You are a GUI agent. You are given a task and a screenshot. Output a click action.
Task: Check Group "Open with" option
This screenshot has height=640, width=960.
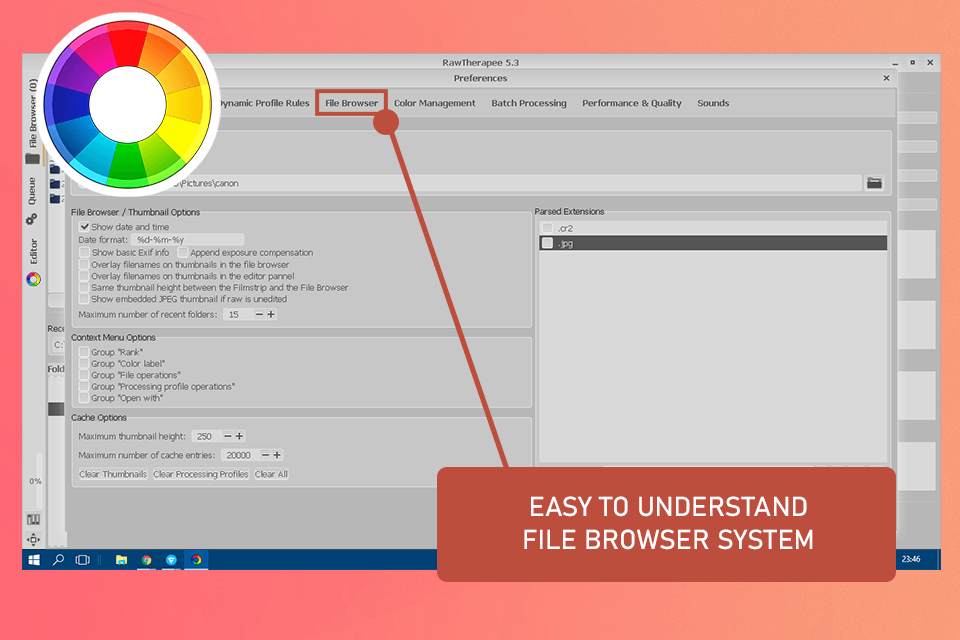[84, 398]
